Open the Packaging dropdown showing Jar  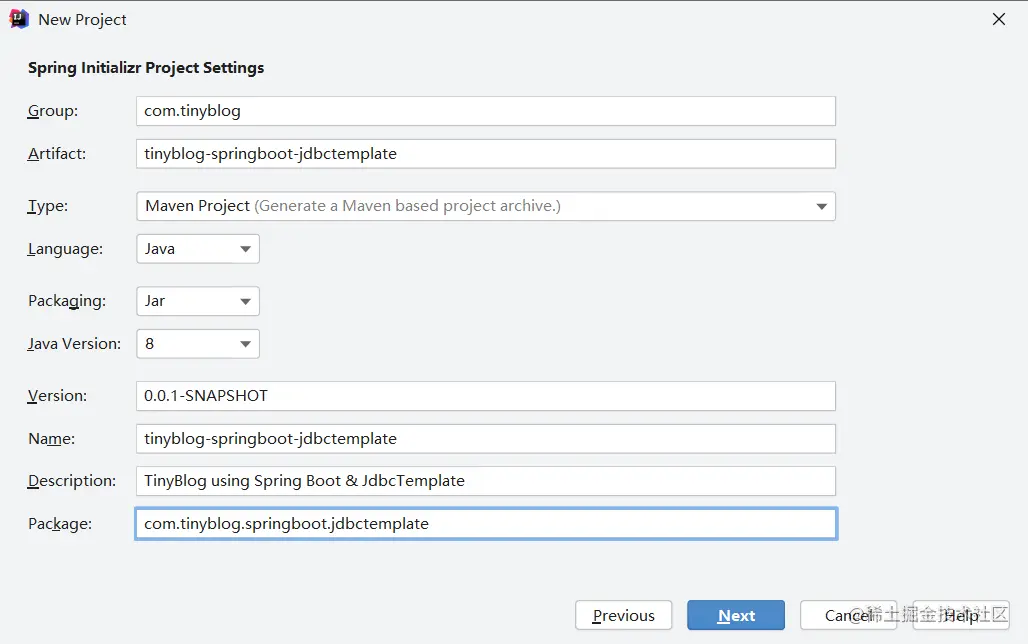[x=197, y=301]
